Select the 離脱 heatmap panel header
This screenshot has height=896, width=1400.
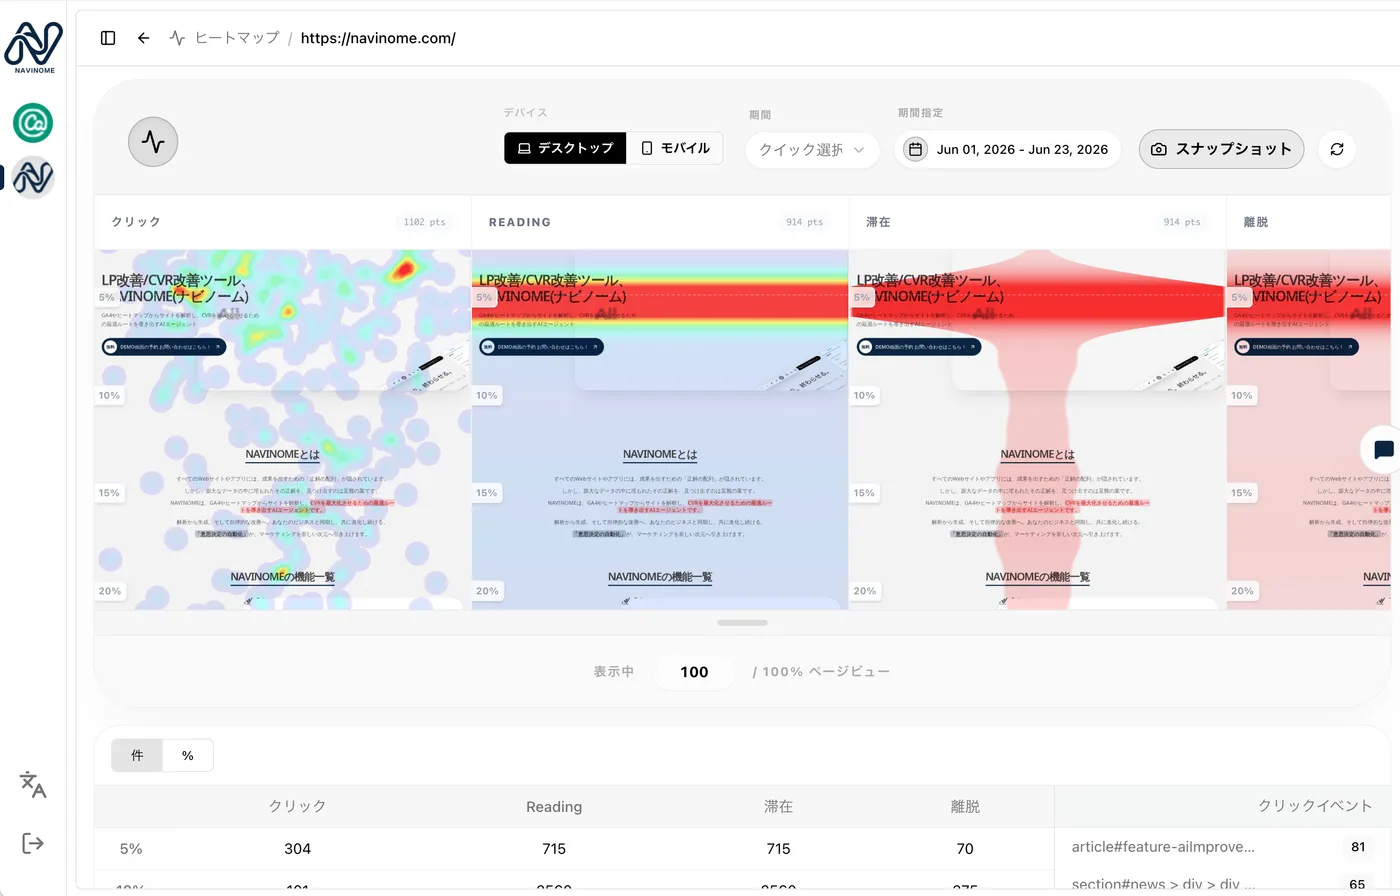(x=1309, y=222)
